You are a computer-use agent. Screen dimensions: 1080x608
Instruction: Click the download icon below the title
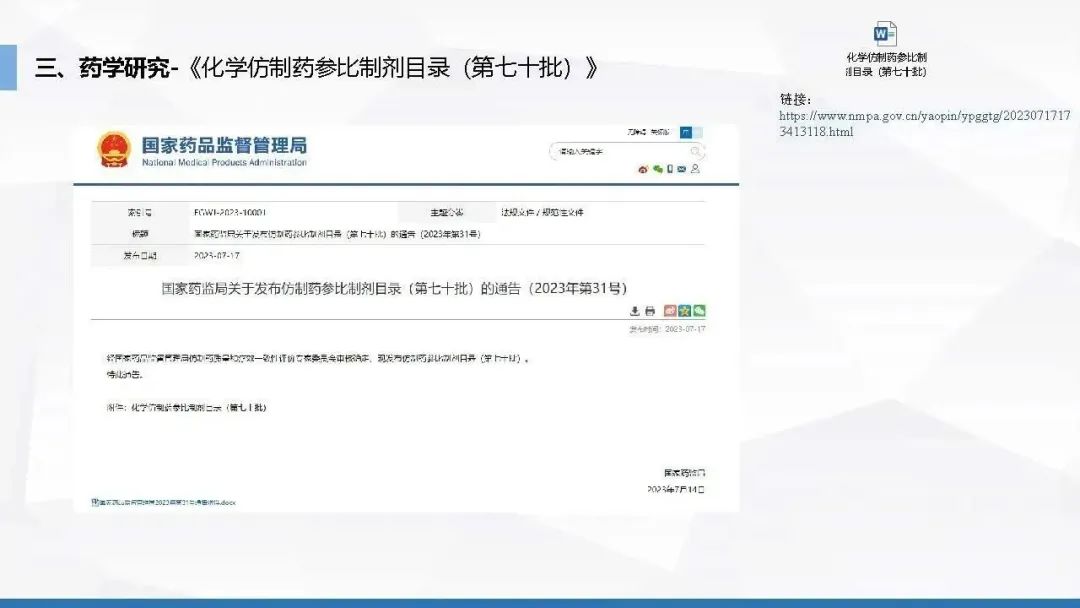635,311
